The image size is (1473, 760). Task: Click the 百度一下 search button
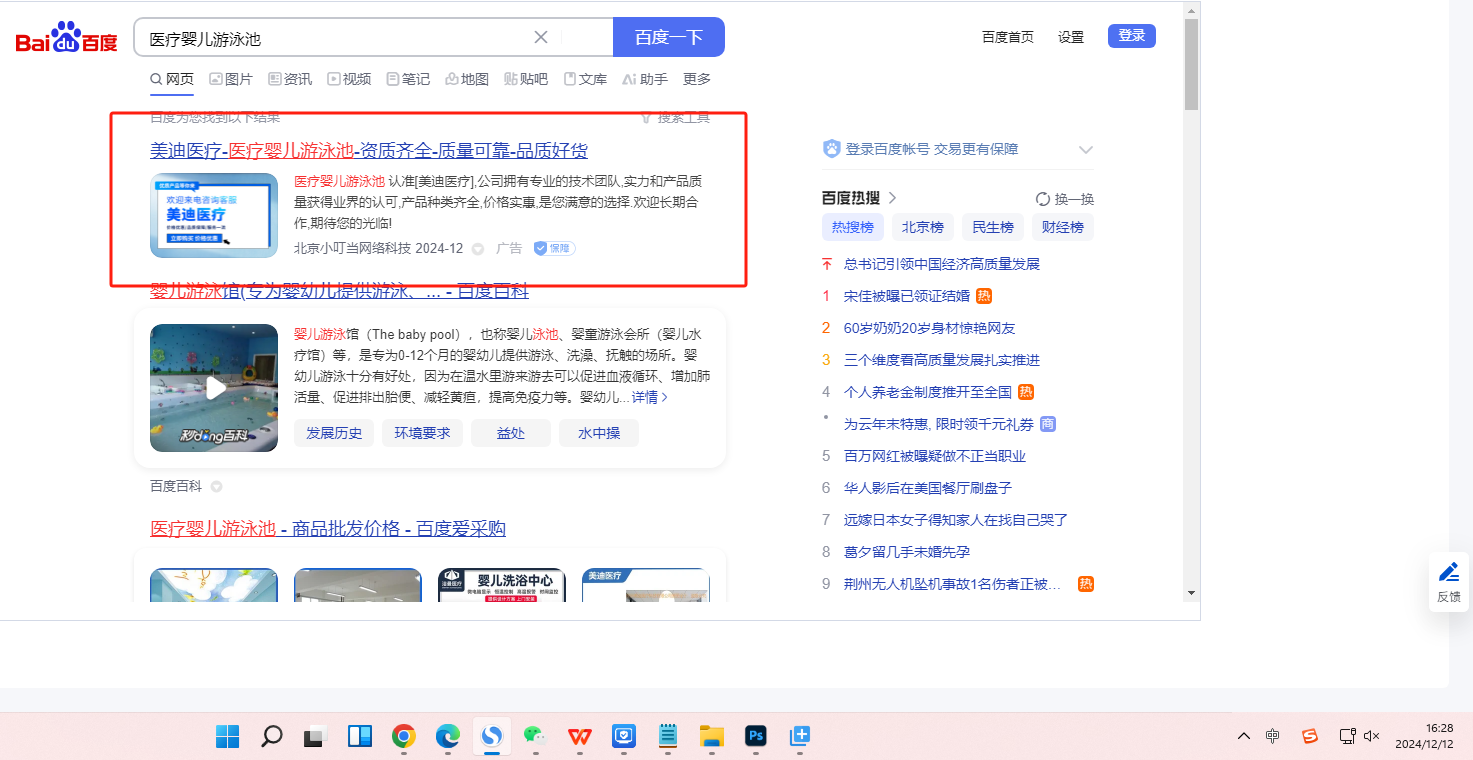[x=668, y=37]
